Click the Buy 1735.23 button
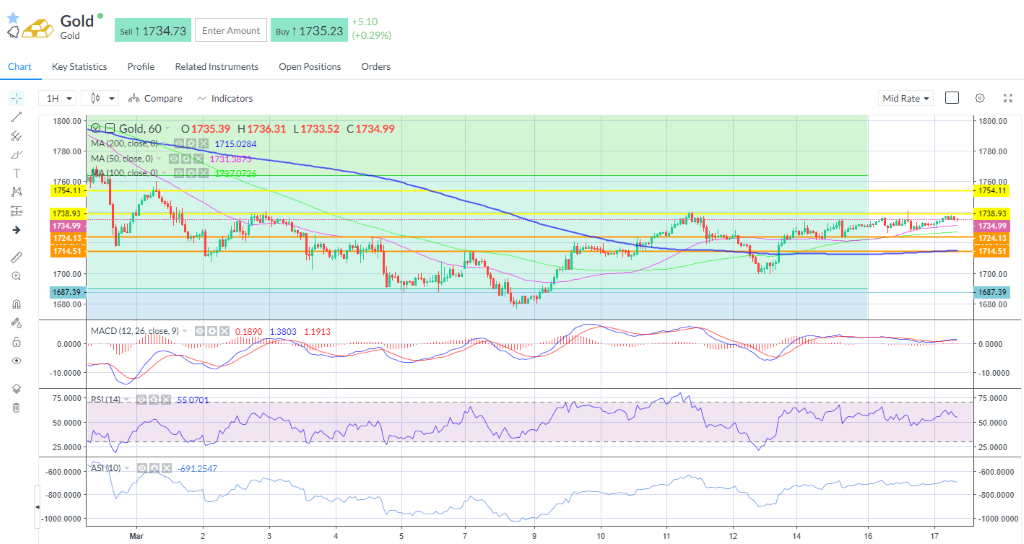 pos(309,31)
